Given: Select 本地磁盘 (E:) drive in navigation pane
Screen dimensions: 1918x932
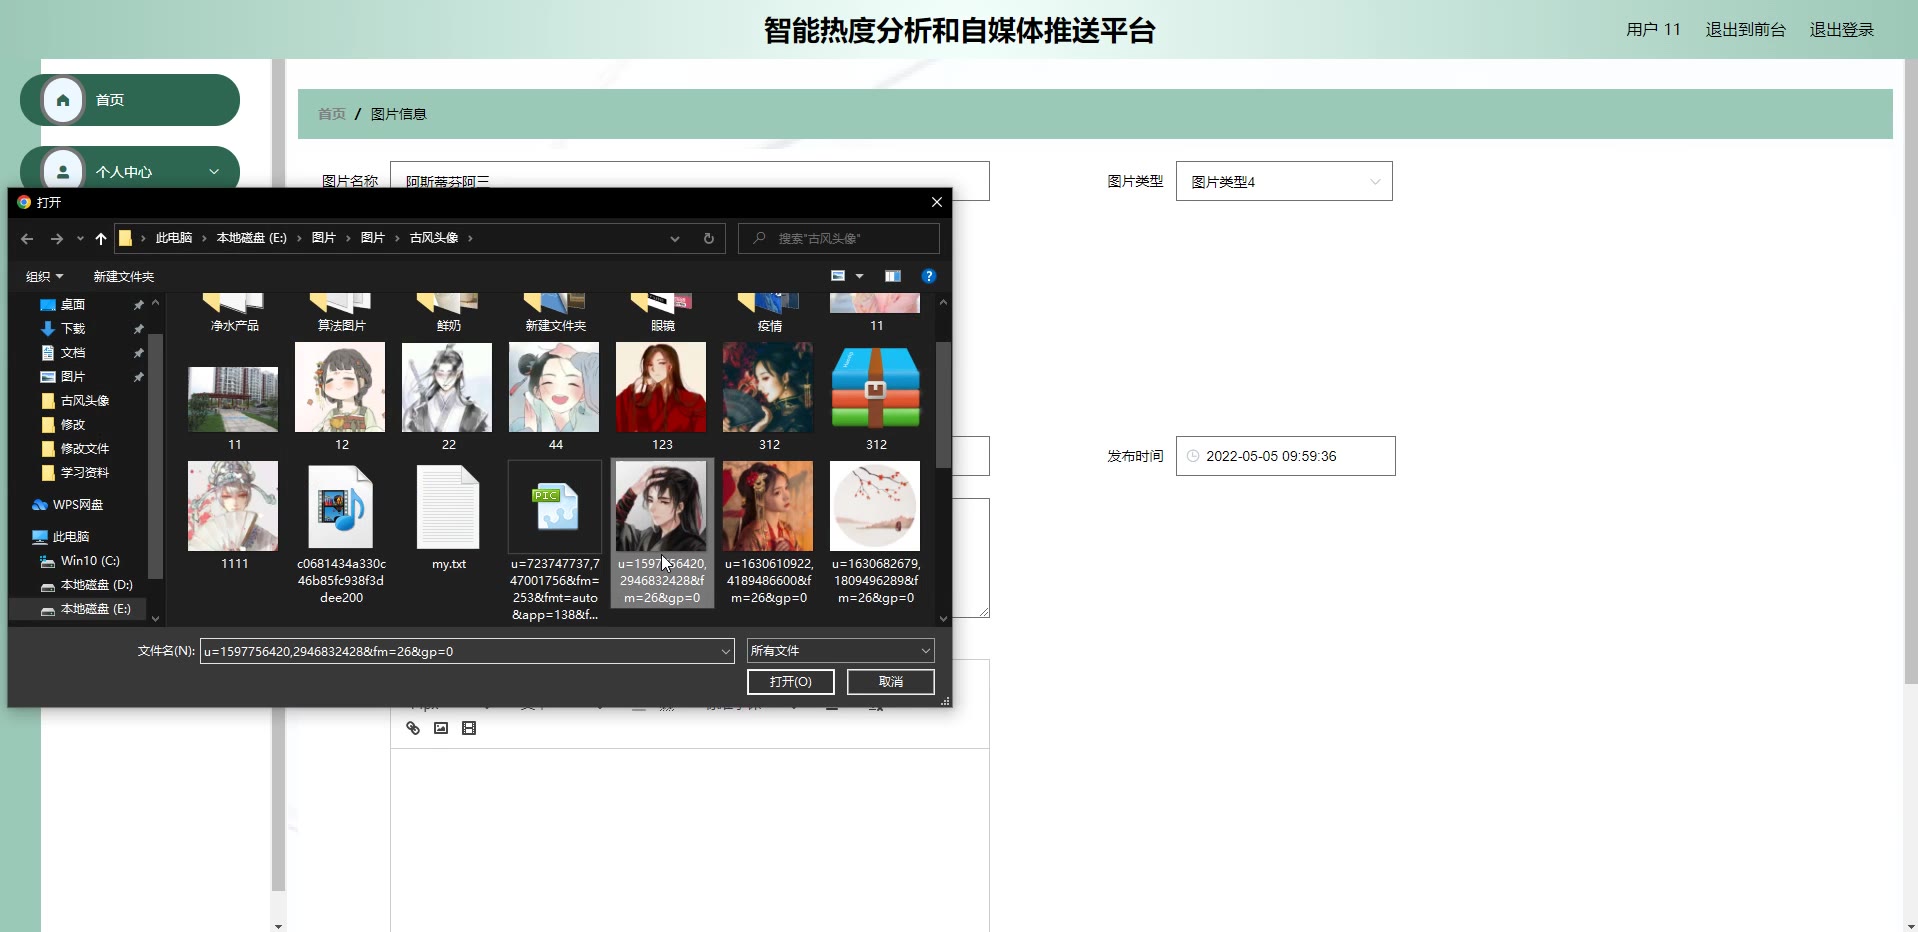Looking at the screenshot, I should click(x=96, y=608).
